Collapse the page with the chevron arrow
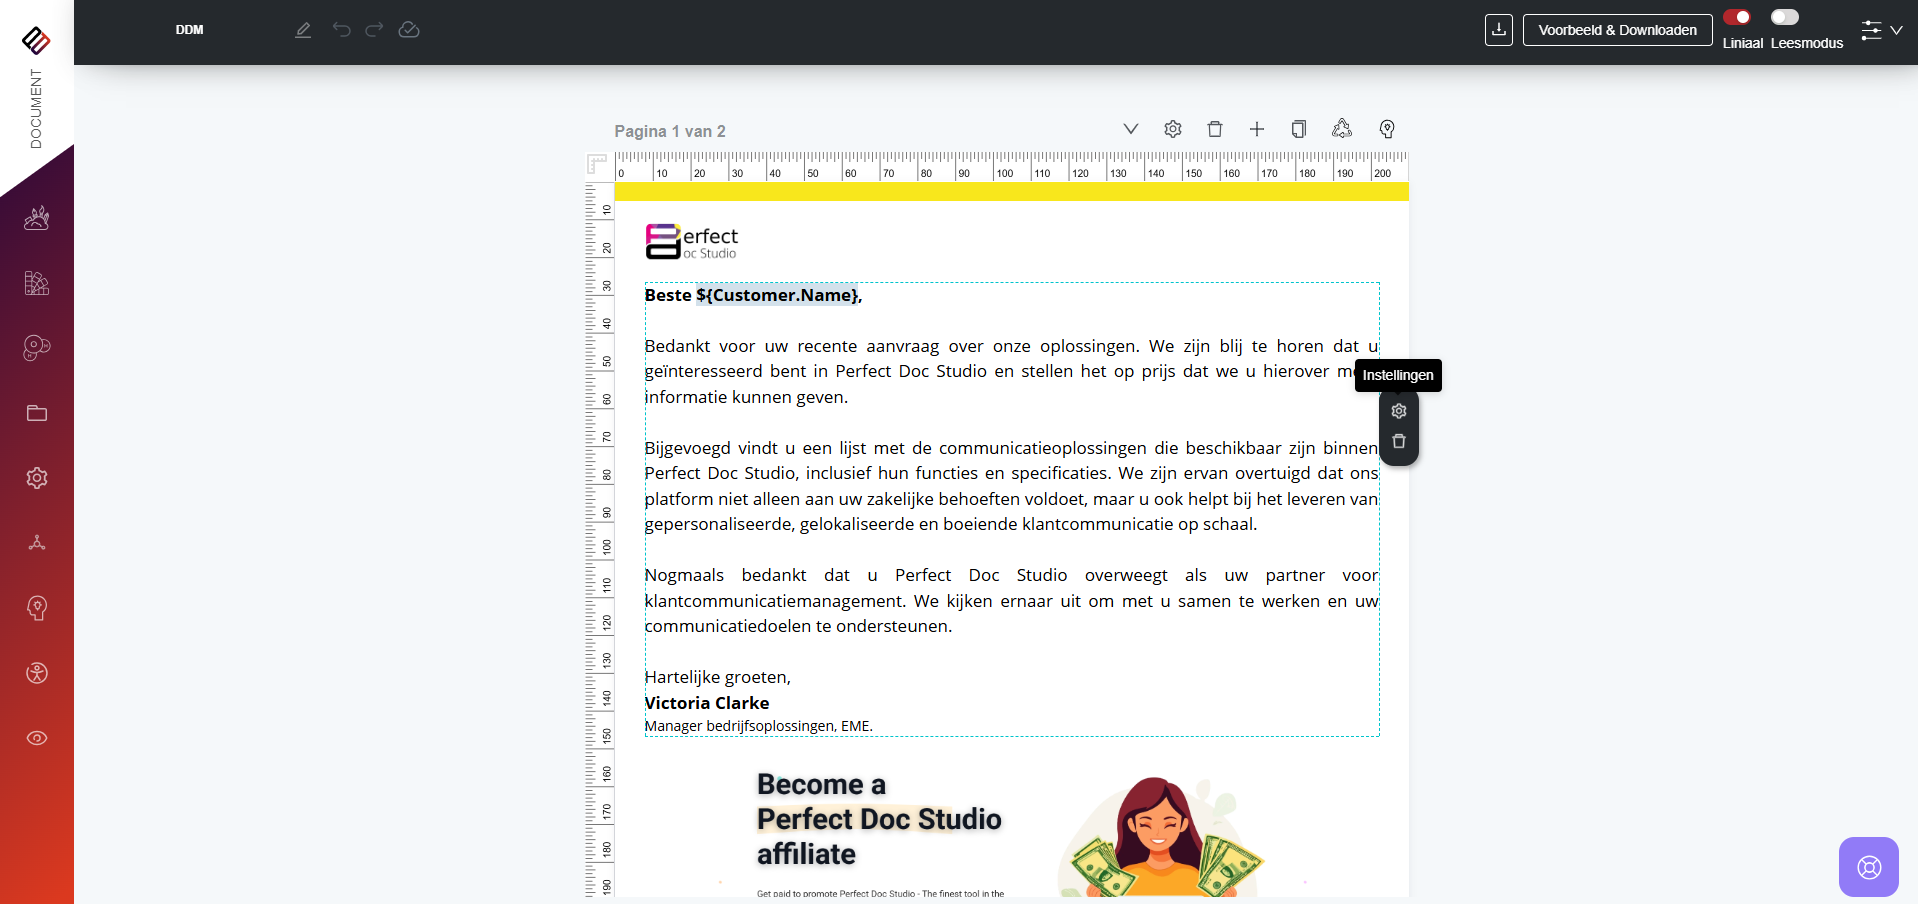This screenshot has height=904, width=1918. [x=1131, y=129]
